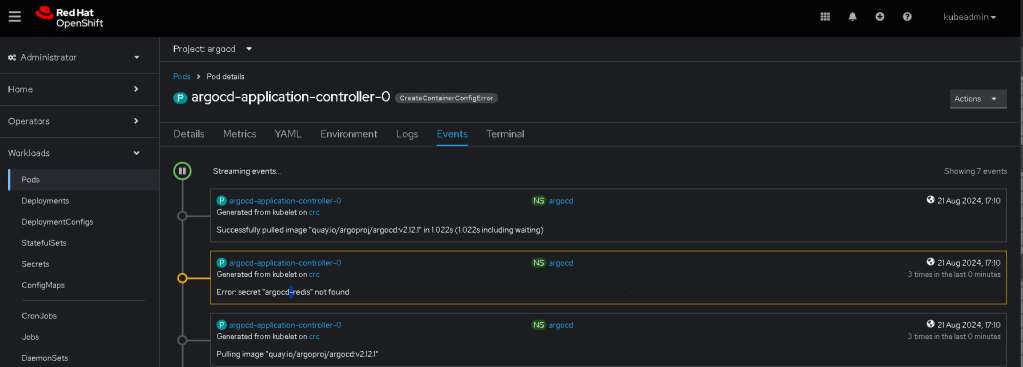Open DeploymentConfigs in the sidebar
The height and width of the screenshot is (367, 1023).
(x=57, y=222)
